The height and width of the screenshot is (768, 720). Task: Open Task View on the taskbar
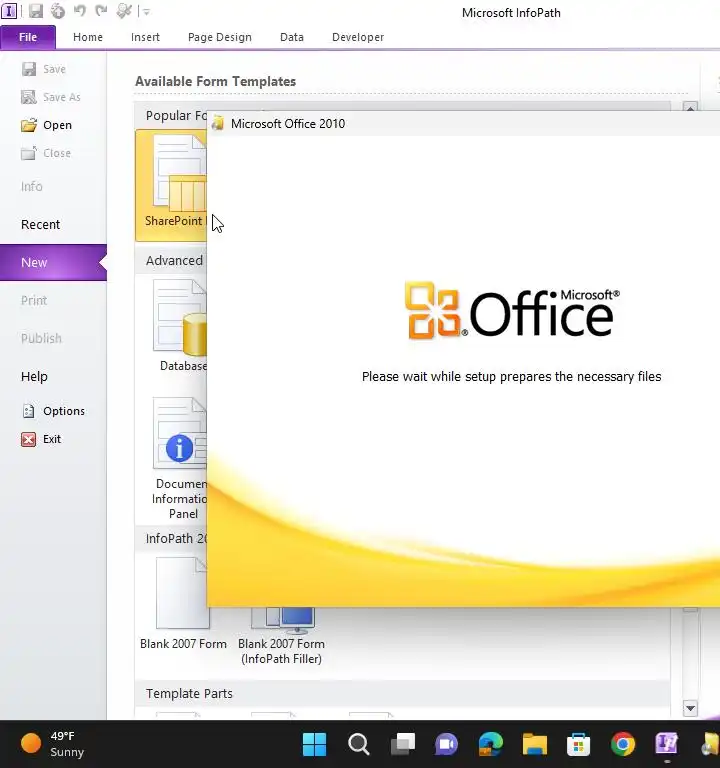(403, 744)
